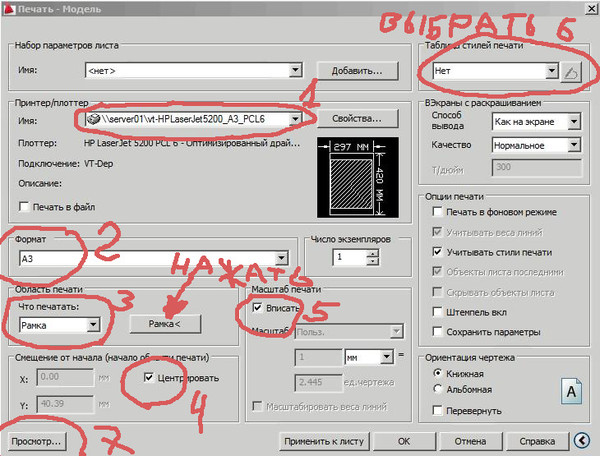The width and height of the screenshot is (600, 456).
Task: Check the Сохранить параметры option
Action: click(x=437, y=331)
